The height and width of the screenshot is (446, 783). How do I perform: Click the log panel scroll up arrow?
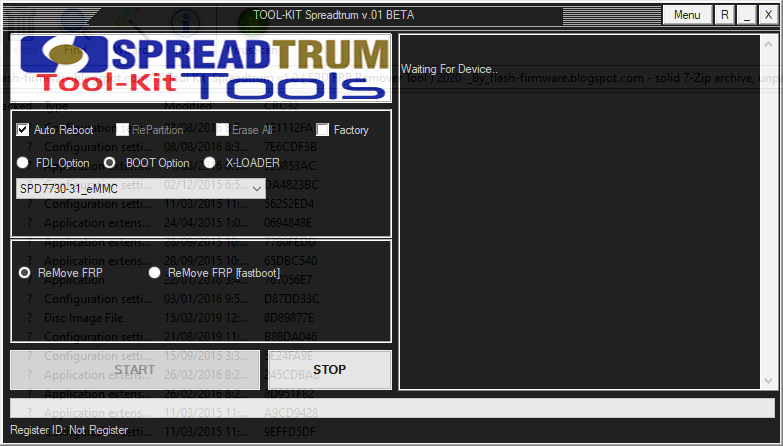point(769,44)
